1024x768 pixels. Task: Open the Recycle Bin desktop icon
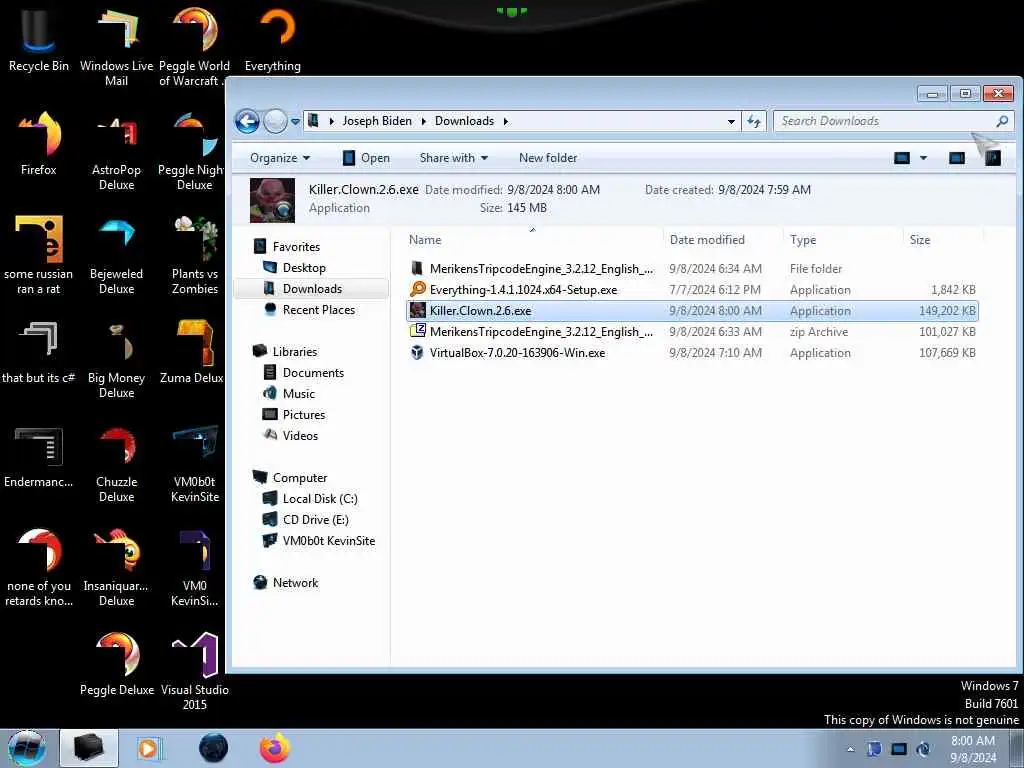click(38, 40)
